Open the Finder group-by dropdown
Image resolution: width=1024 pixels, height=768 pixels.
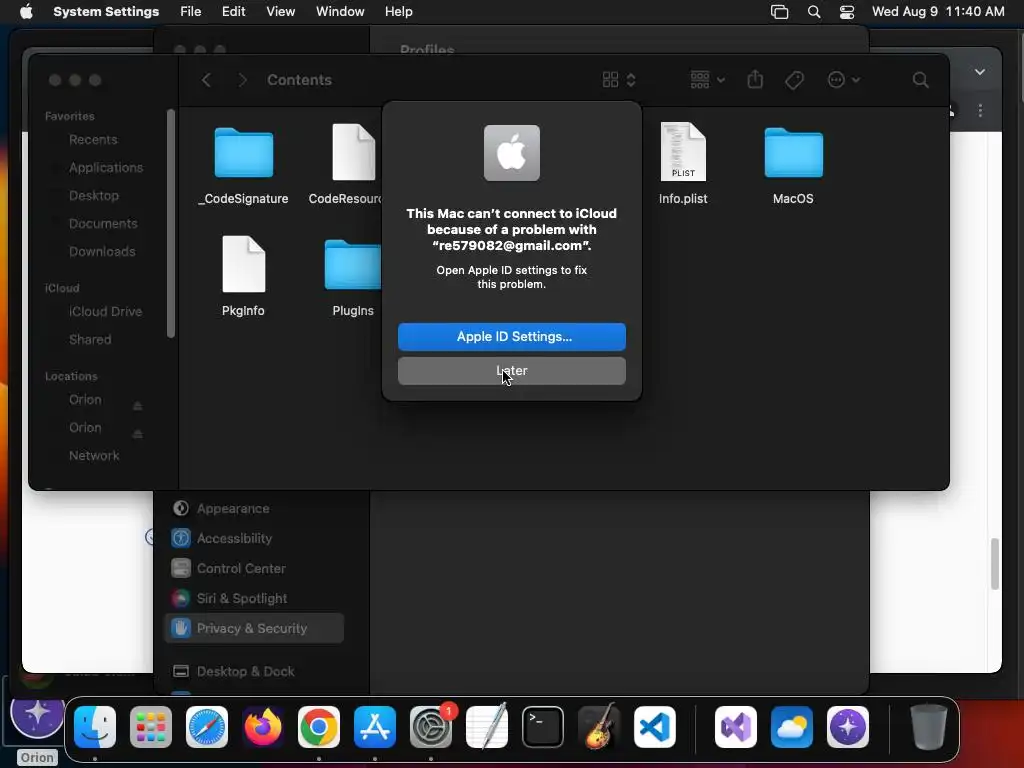[x=707, y=80]
